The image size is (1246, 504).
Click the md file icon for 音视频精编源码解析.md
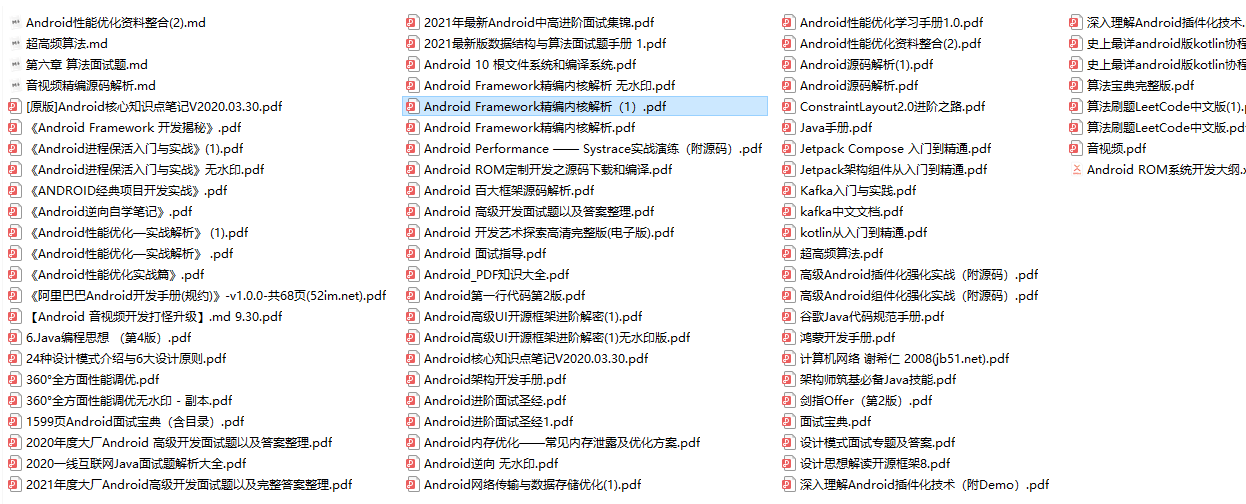pyautogui.click(x=15, y=86)
